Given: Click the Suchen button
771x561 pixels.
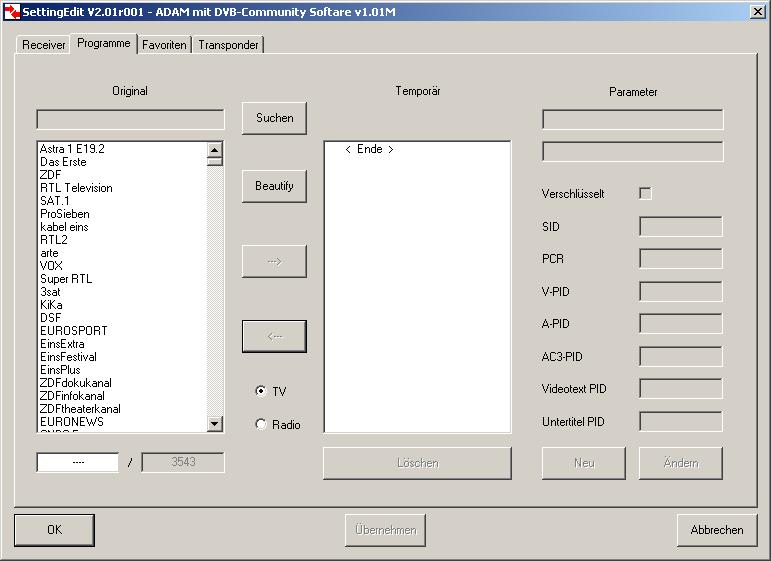Looking at the screenshot, I should click(274, 118).
